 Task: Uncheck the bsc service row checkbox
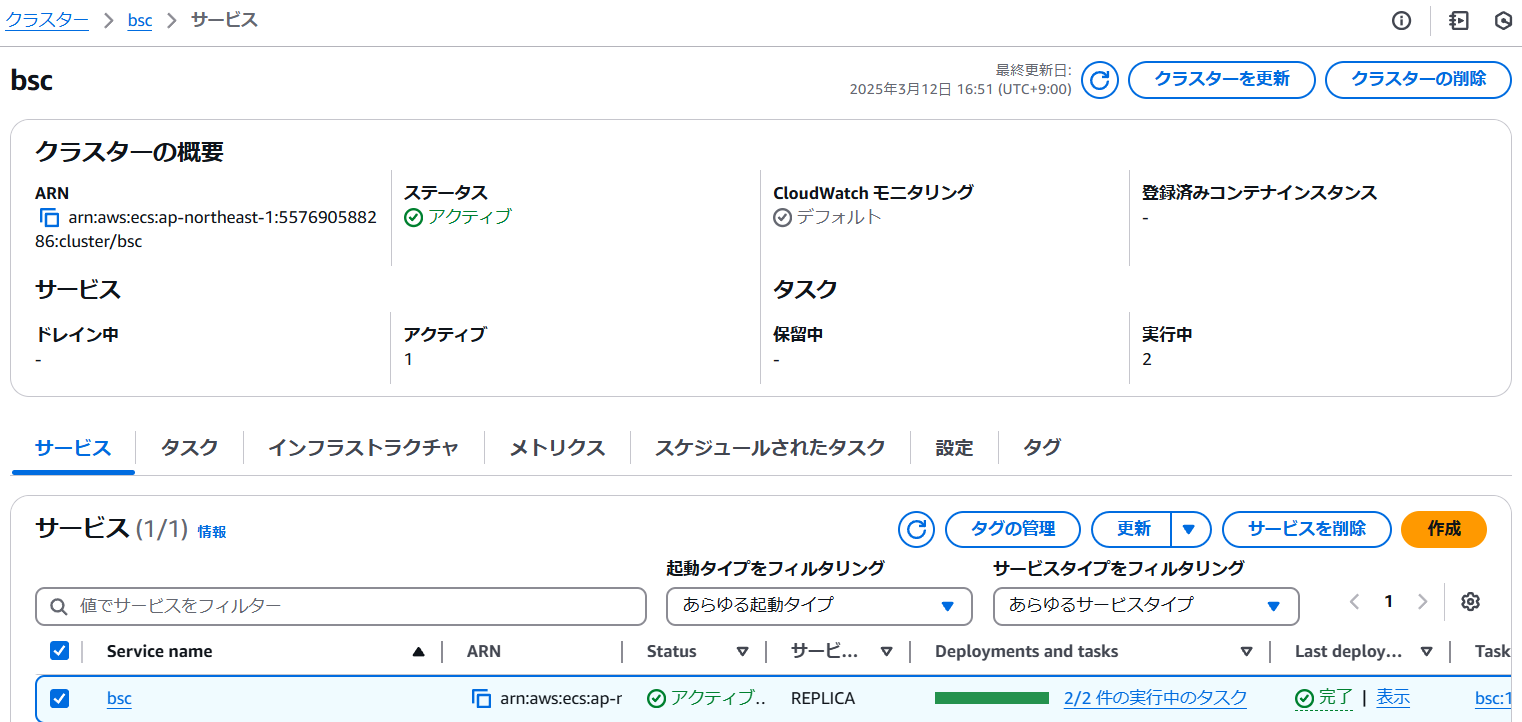(x=60, y=698)
